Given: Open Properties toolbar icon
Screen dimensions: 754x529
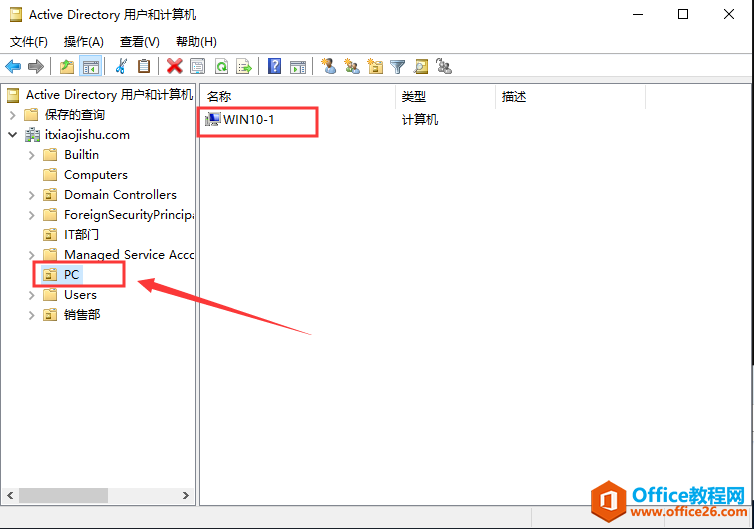Looking at the screenshot, I should 198,66.
